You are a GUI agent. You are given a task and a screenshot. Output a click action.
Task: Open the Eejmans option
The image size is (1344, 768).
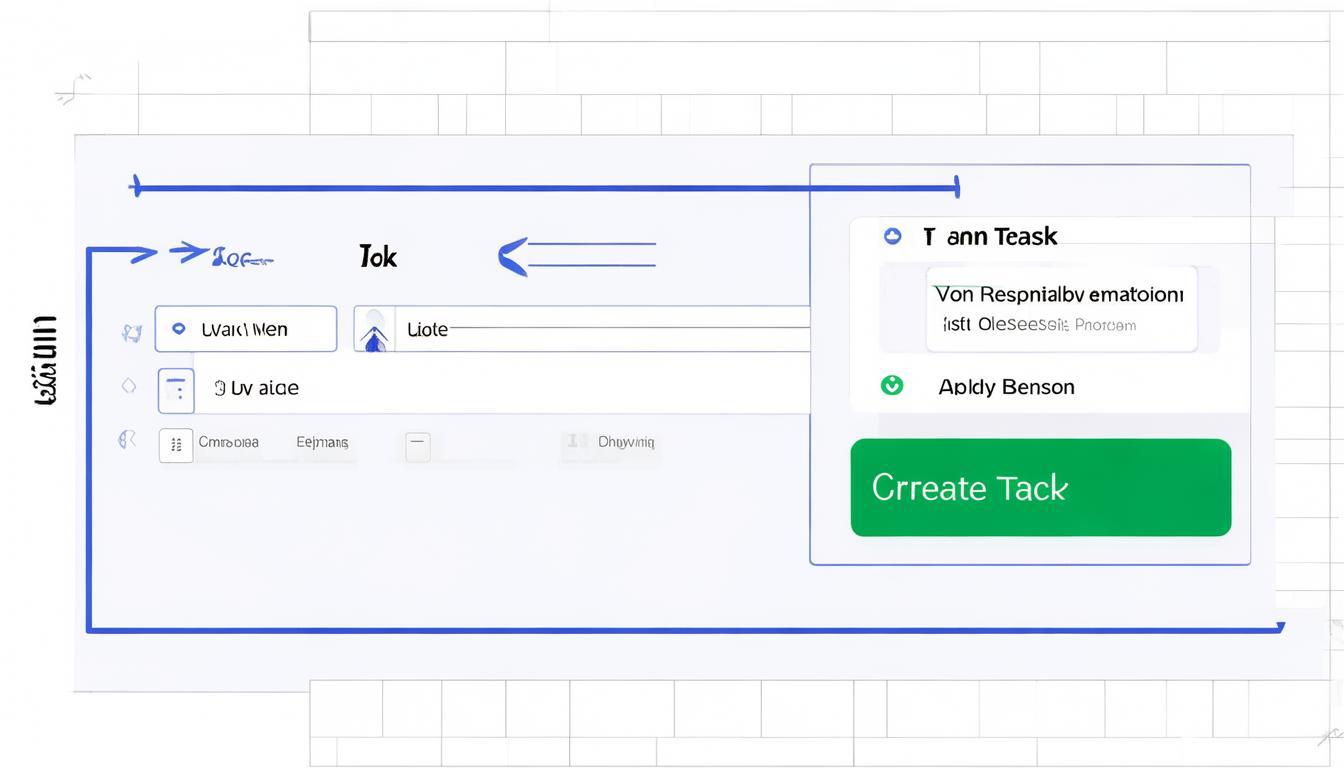tap(322, 442)
